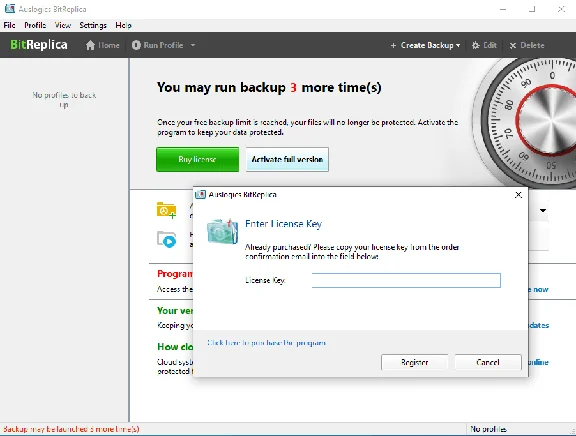Image resolution: width=576 pixels, height=436 pixels.
Task: Click 'No profiles to back up' text
Action: 64,100
